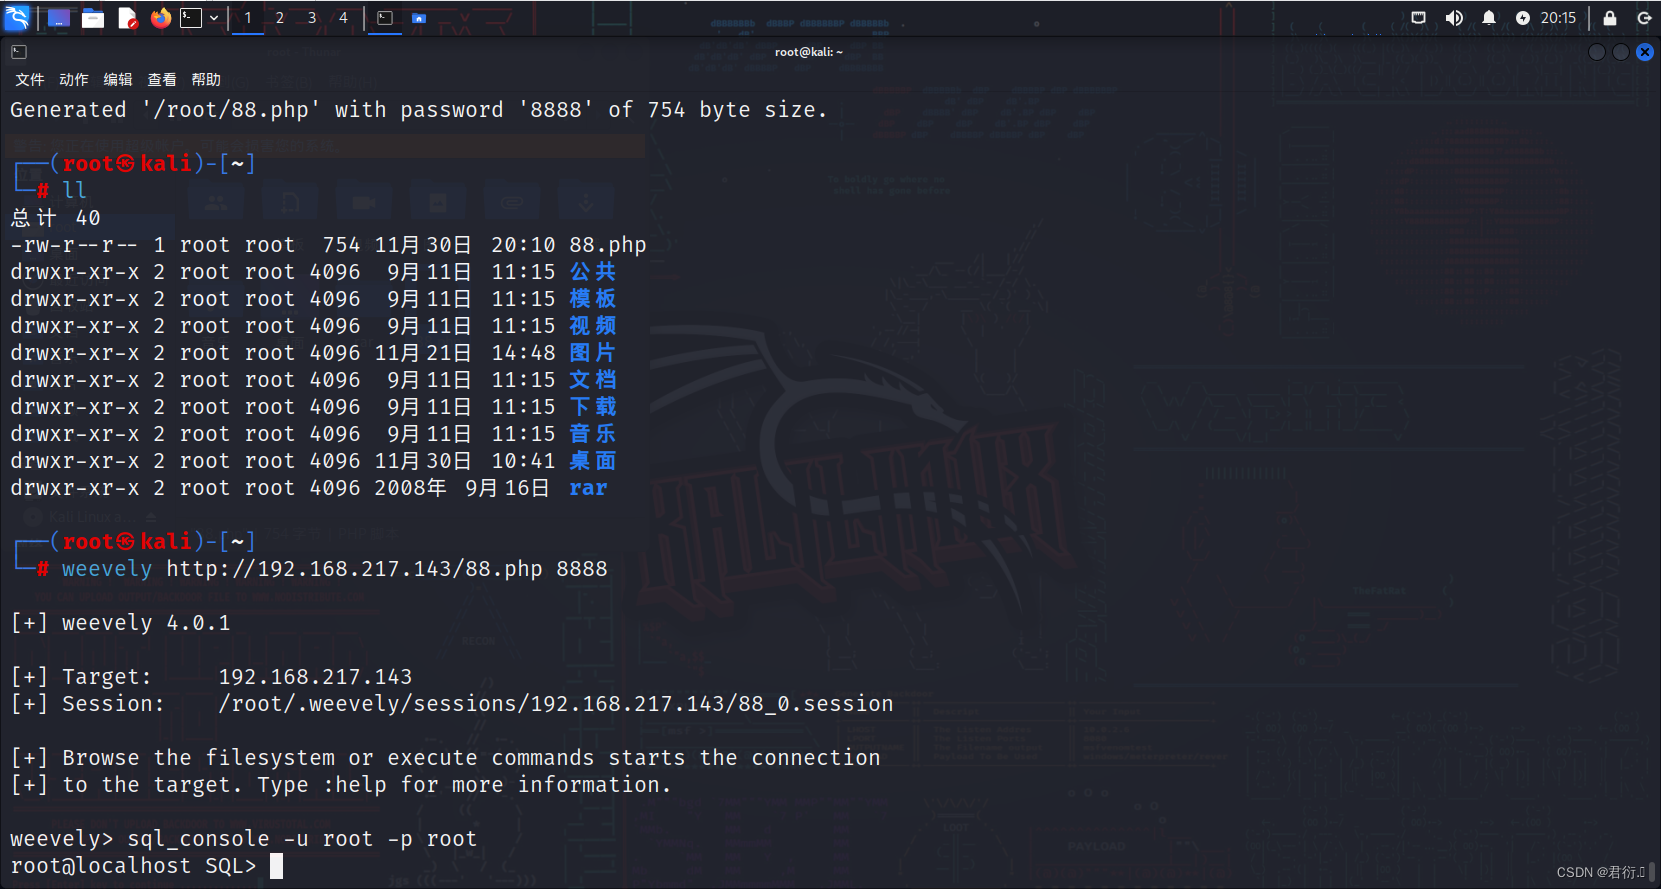The height and width of the screenshot is (889, 1661).
Task: Open the 查看 menu
Action: pos(162,80)
